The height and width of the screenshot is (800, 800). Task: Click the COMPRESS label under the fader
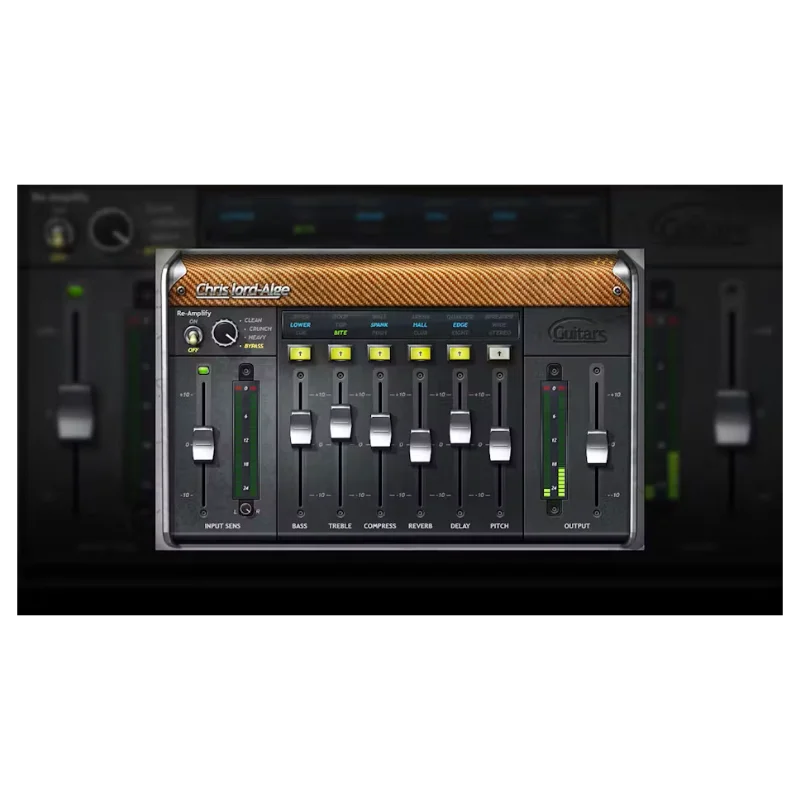tap(380, 526)
